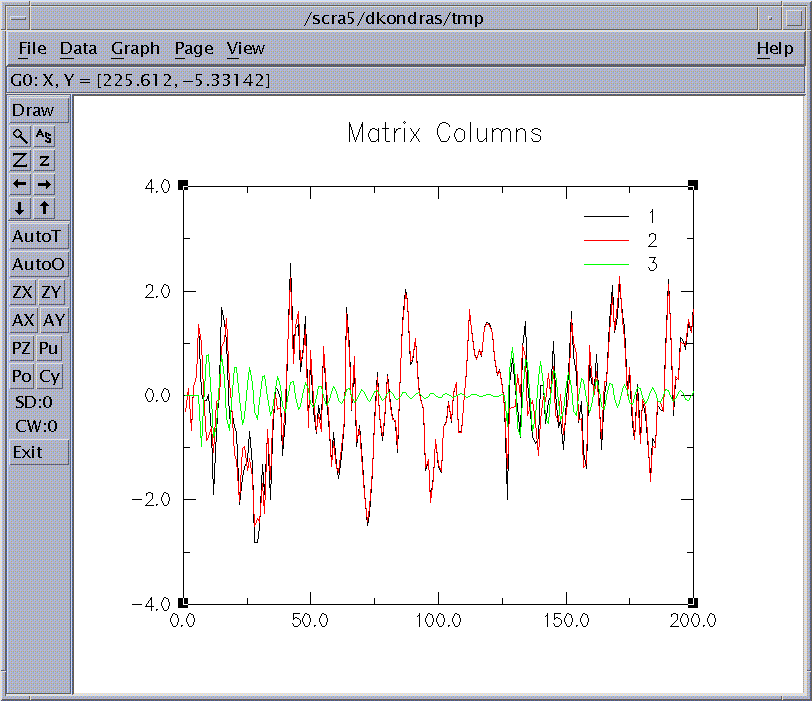Viewport: 812px width, 701px height.
Task: Select the magnifier zoom tool
Action: [21, 136]
